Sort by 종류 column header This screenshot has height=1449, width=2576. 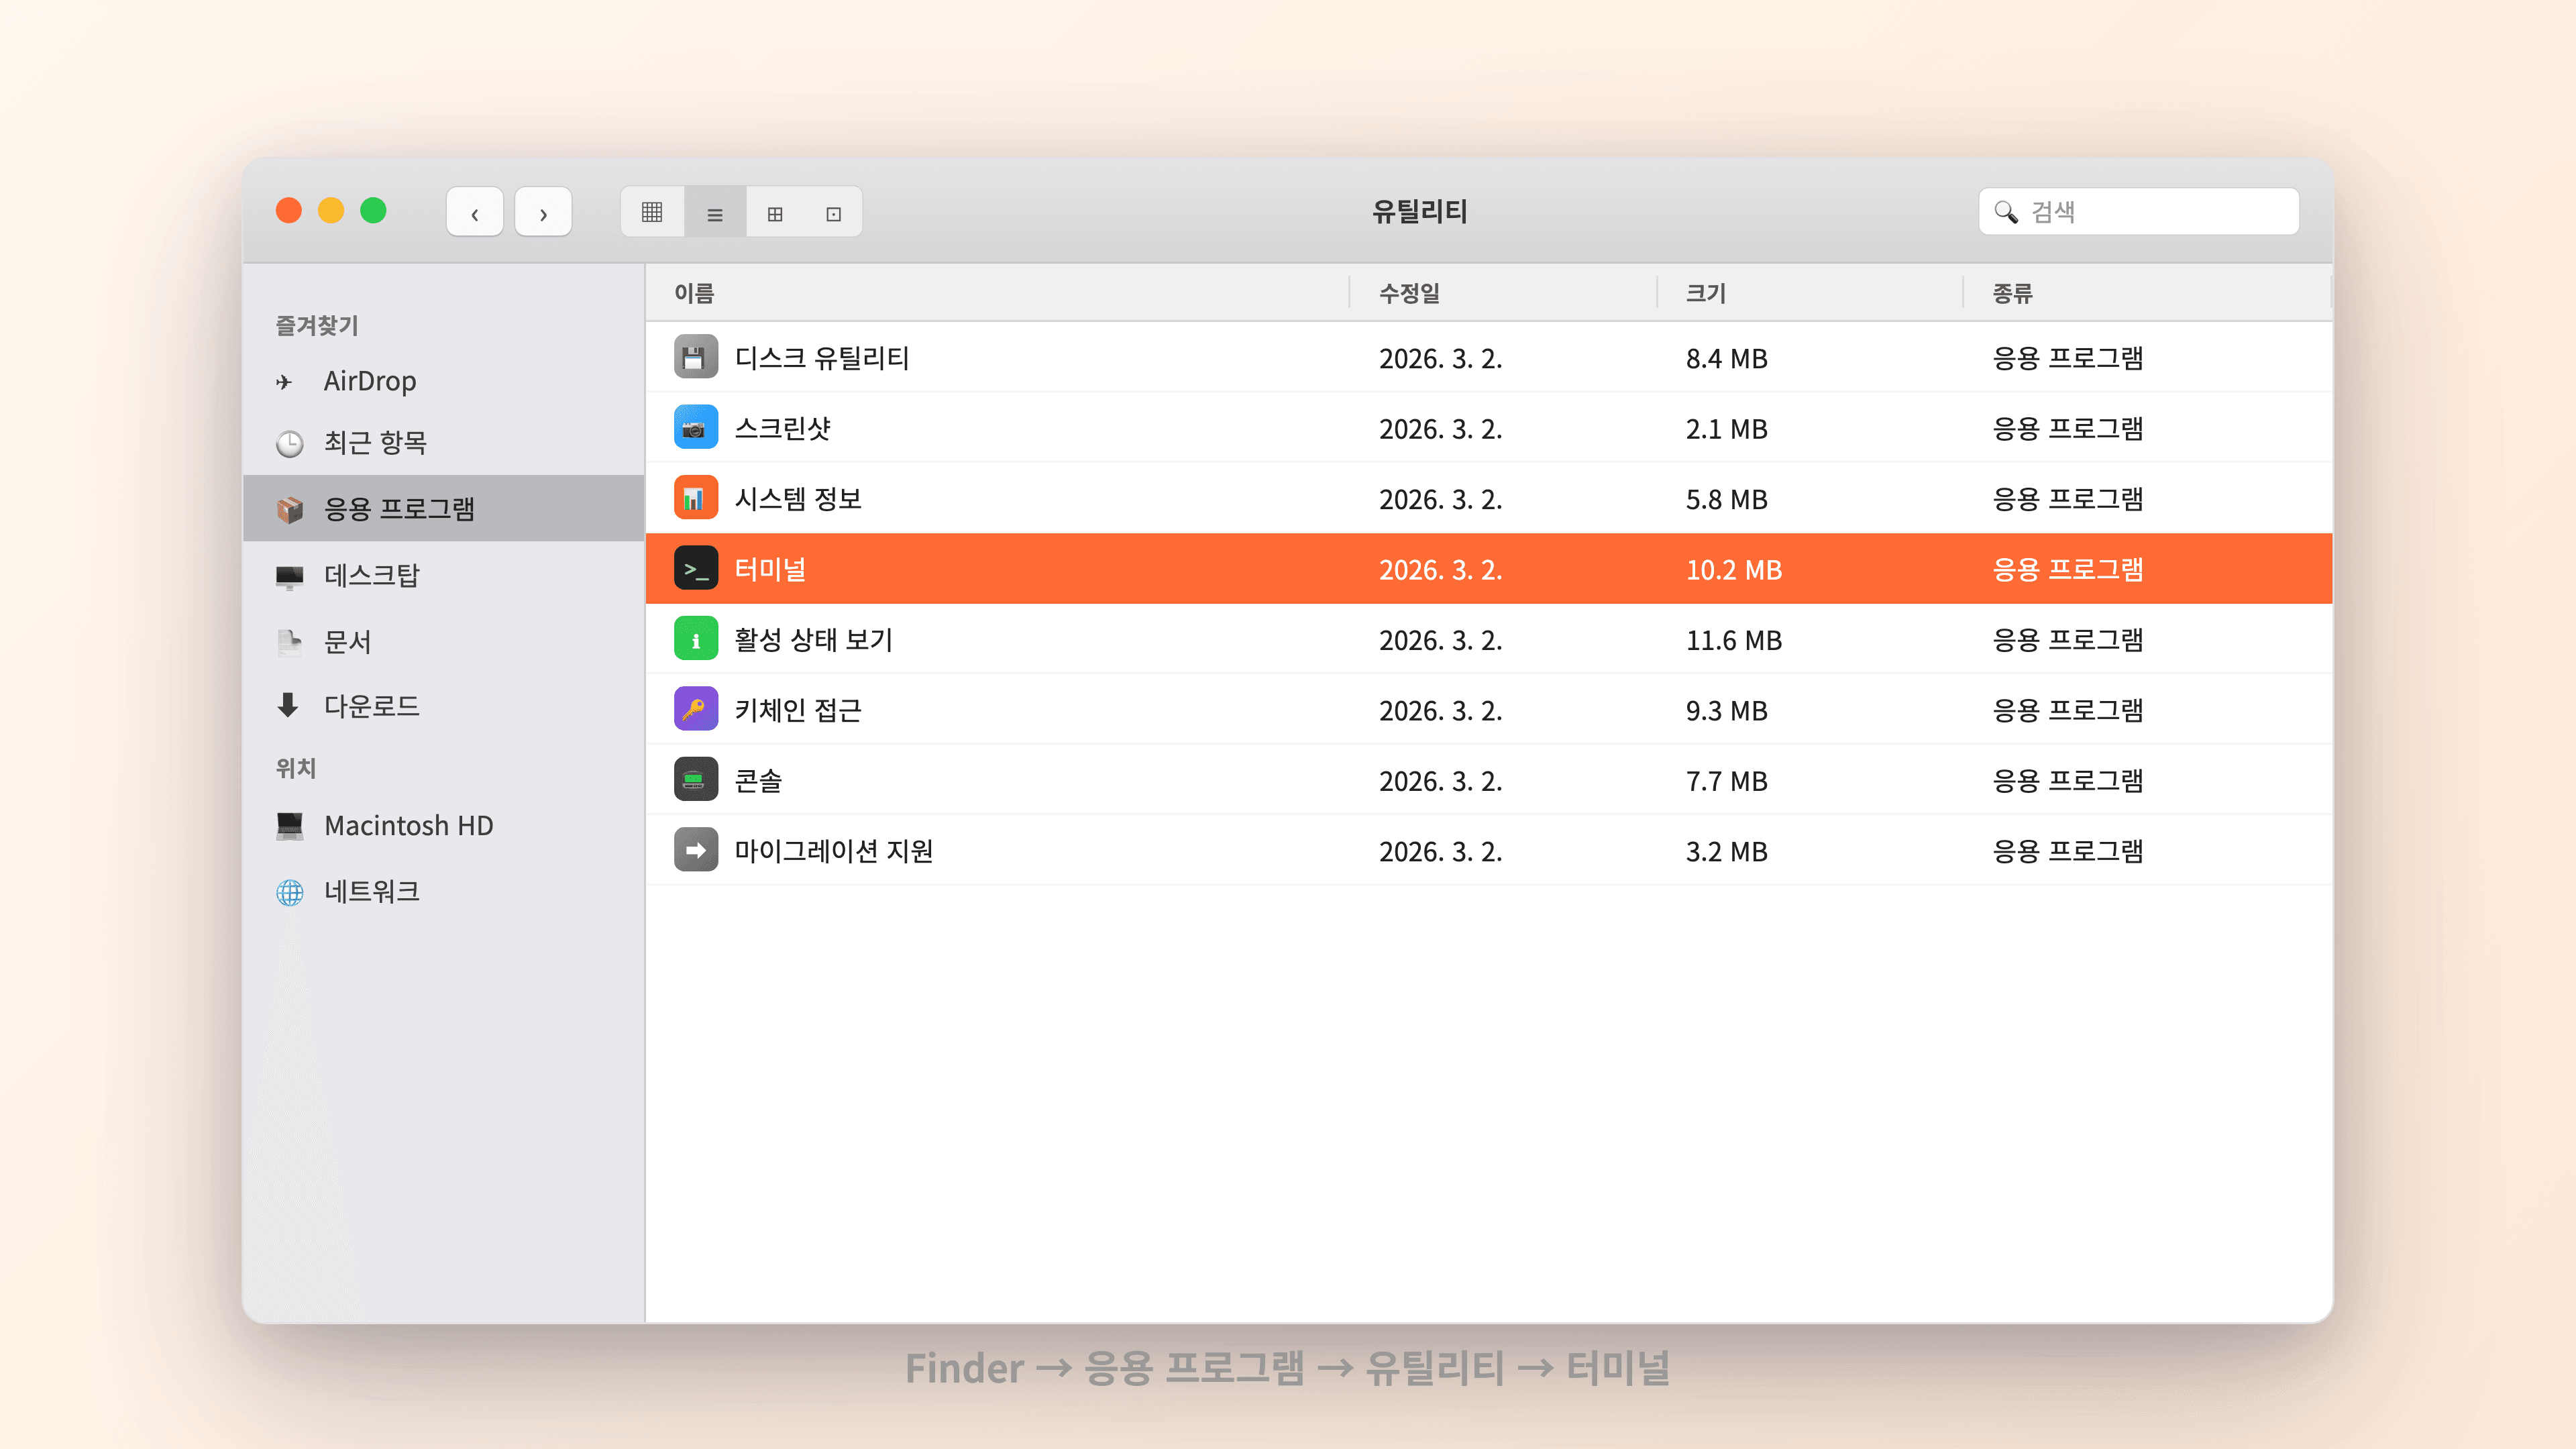[2012, 293]
